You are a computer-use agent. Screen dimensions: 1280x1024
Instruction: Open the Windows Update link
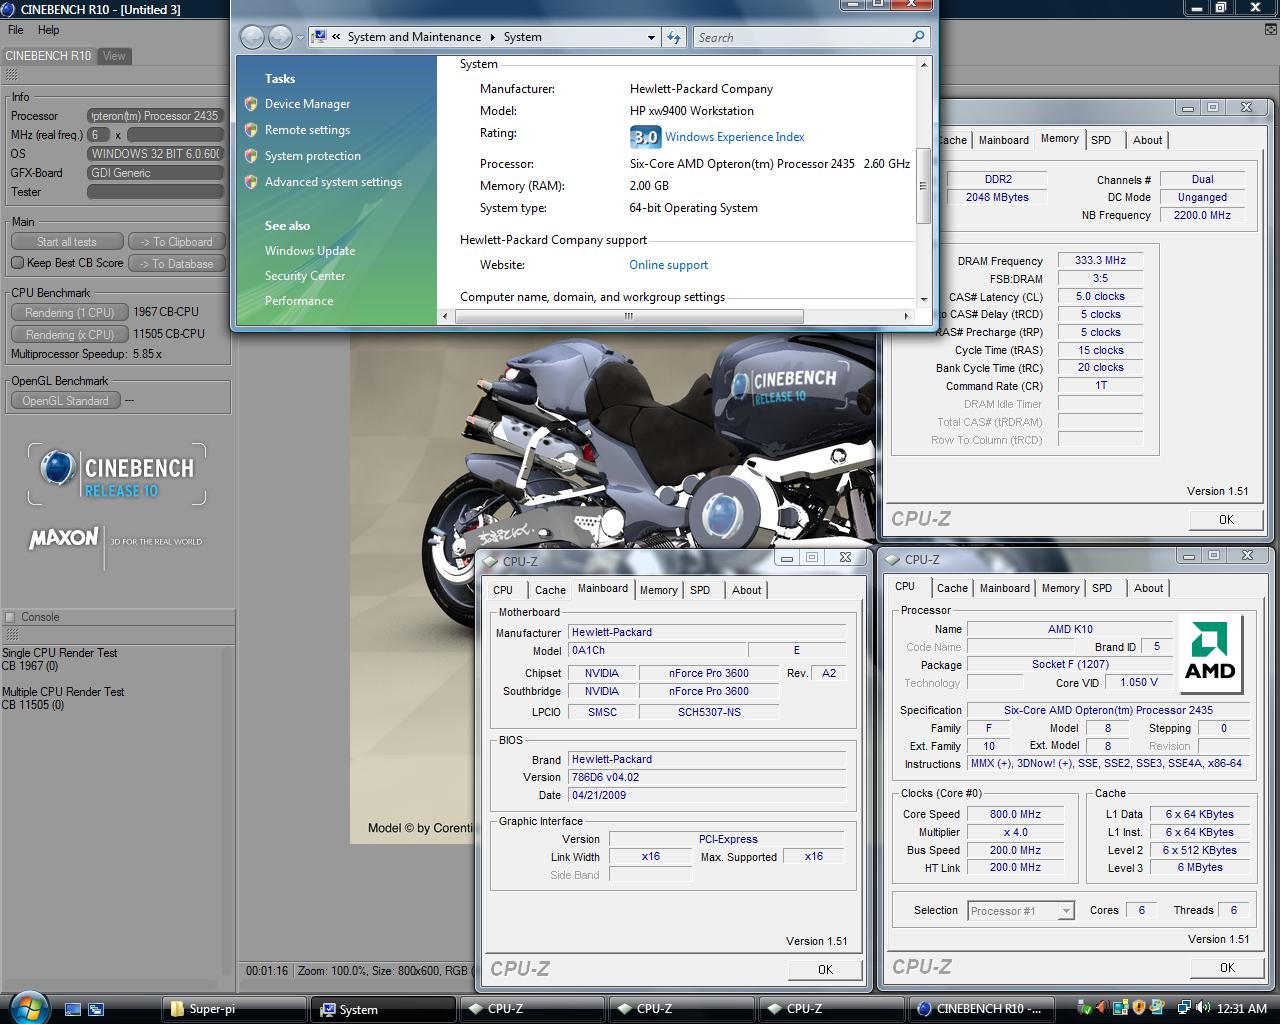(310, 251)
